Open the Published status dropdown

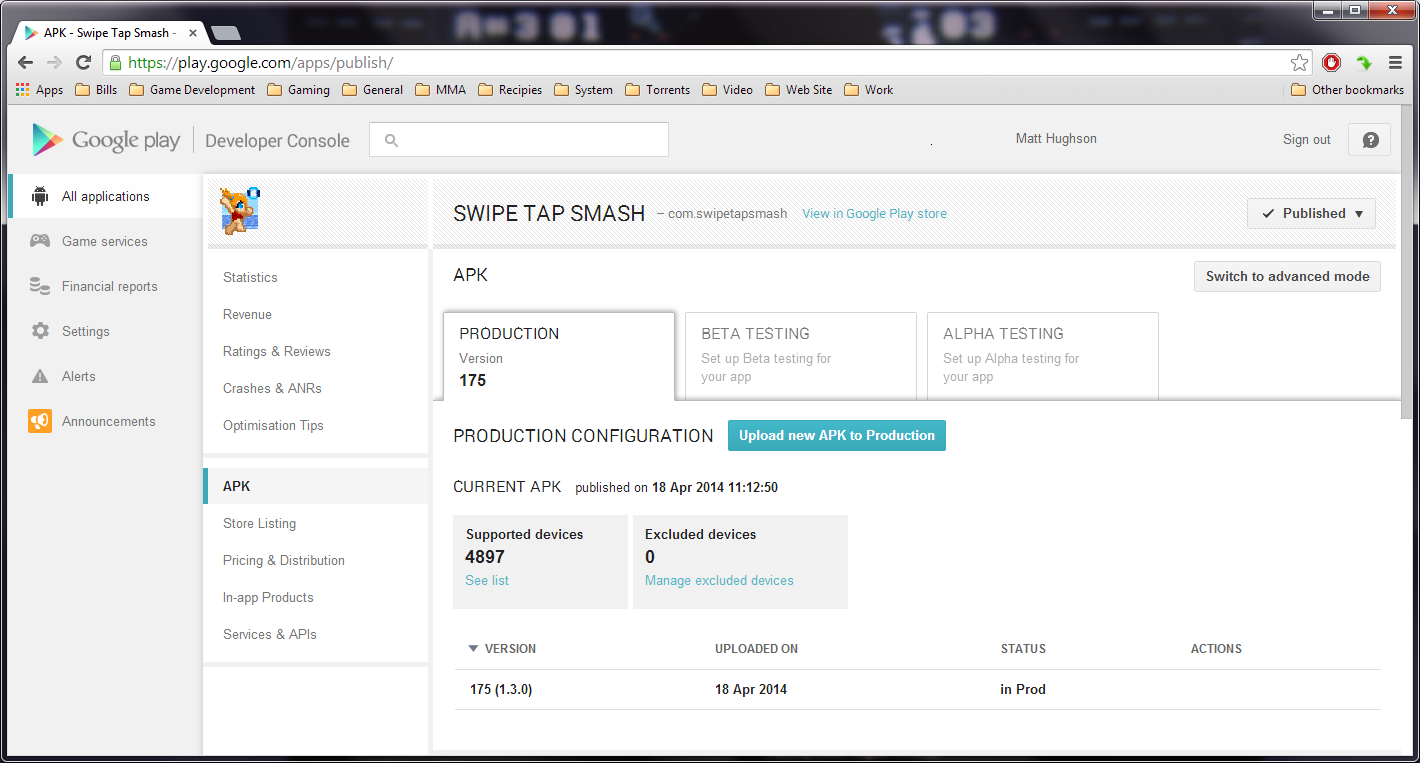coord(1311,214)
